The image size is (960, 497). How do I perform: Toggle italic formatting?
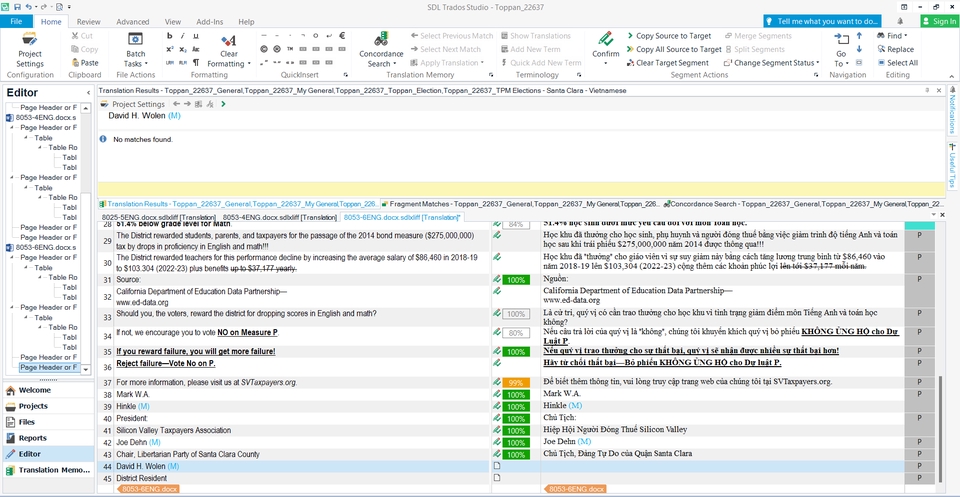184,35
